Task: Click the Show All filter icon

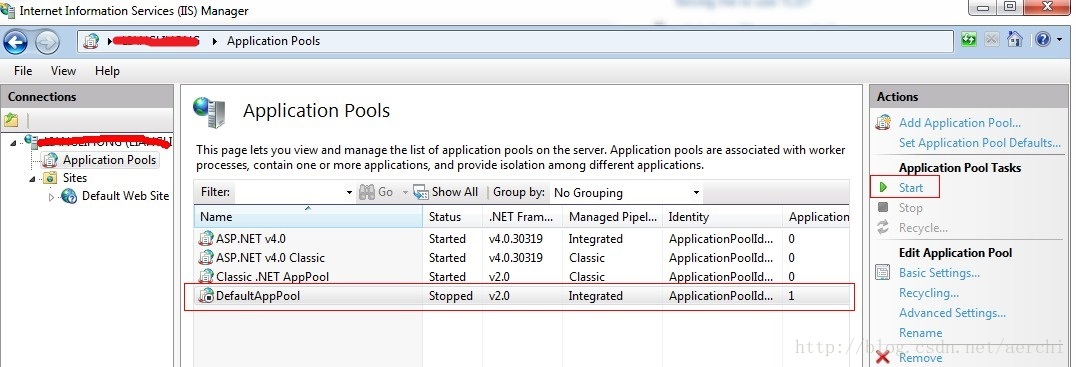Action: [x=421, y=192]
